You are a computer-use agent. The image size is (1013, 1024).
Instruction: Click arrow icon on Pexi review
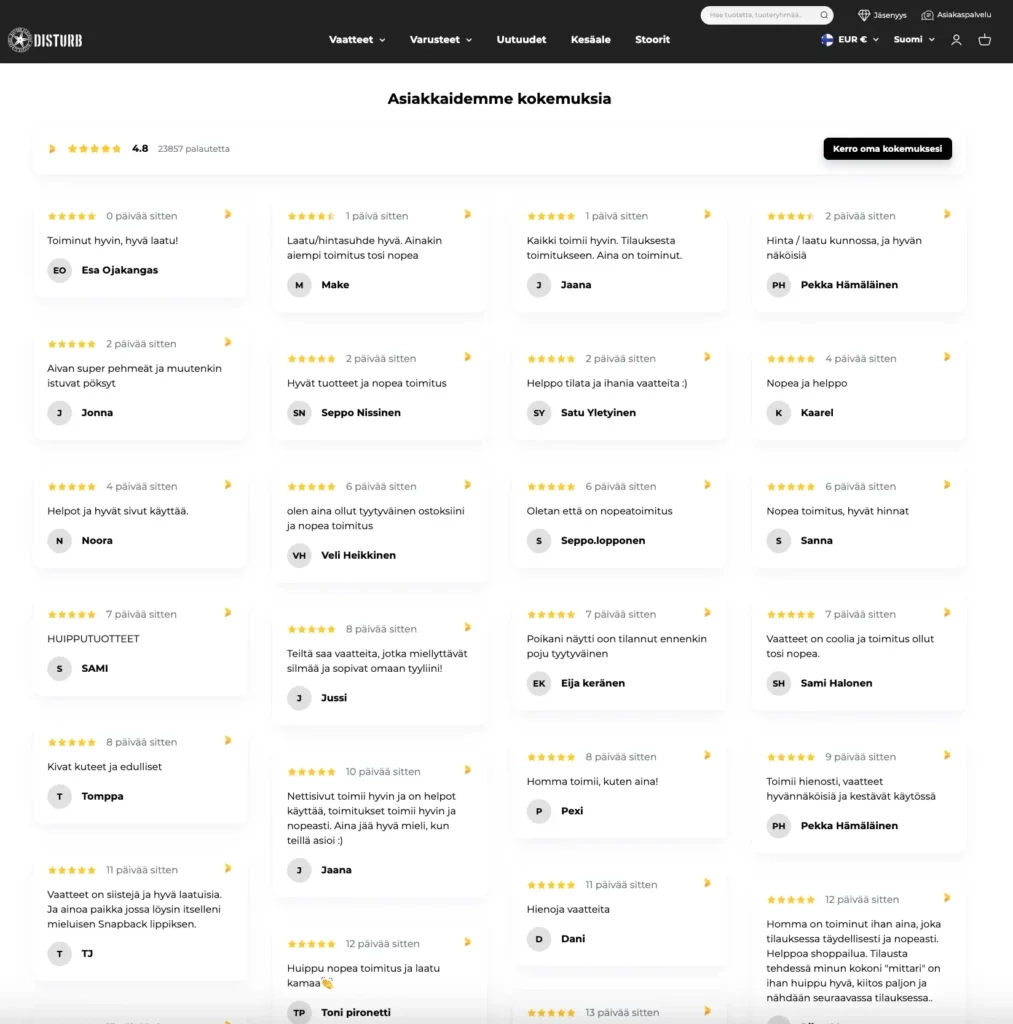707,755
